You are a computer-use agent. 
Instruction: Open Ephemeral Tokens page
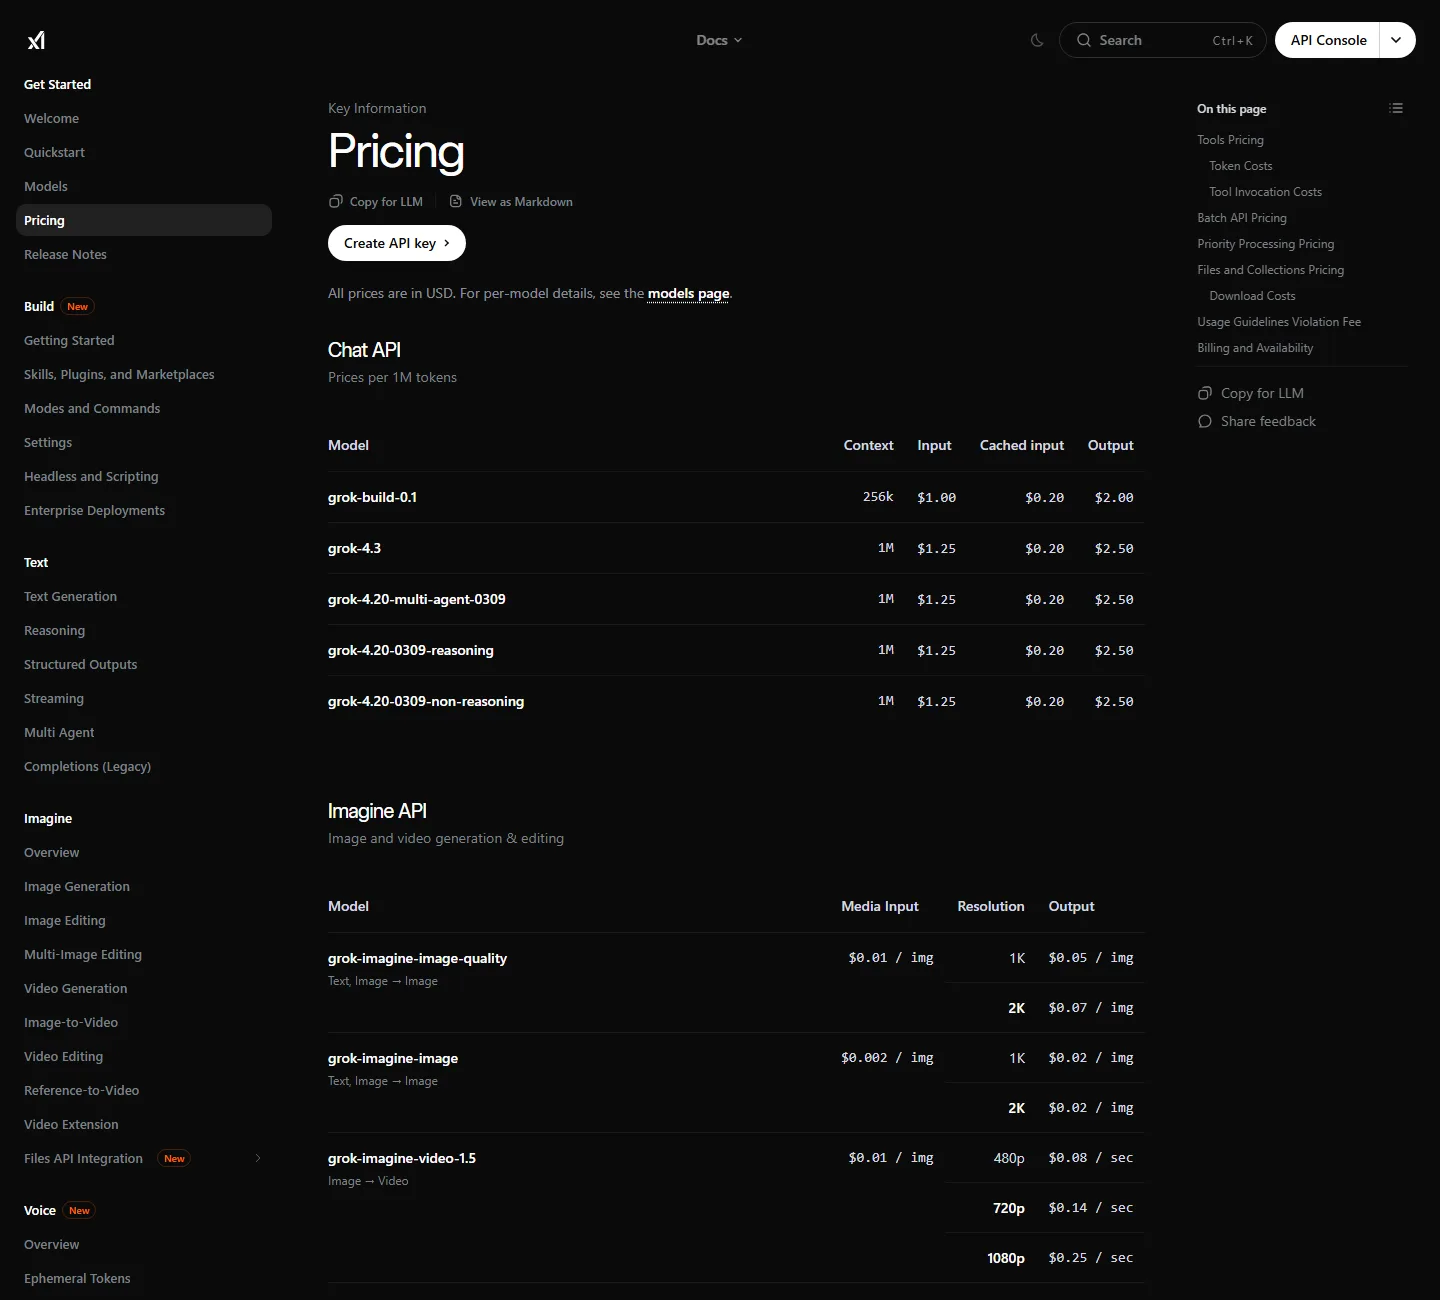click(77, 1278)
